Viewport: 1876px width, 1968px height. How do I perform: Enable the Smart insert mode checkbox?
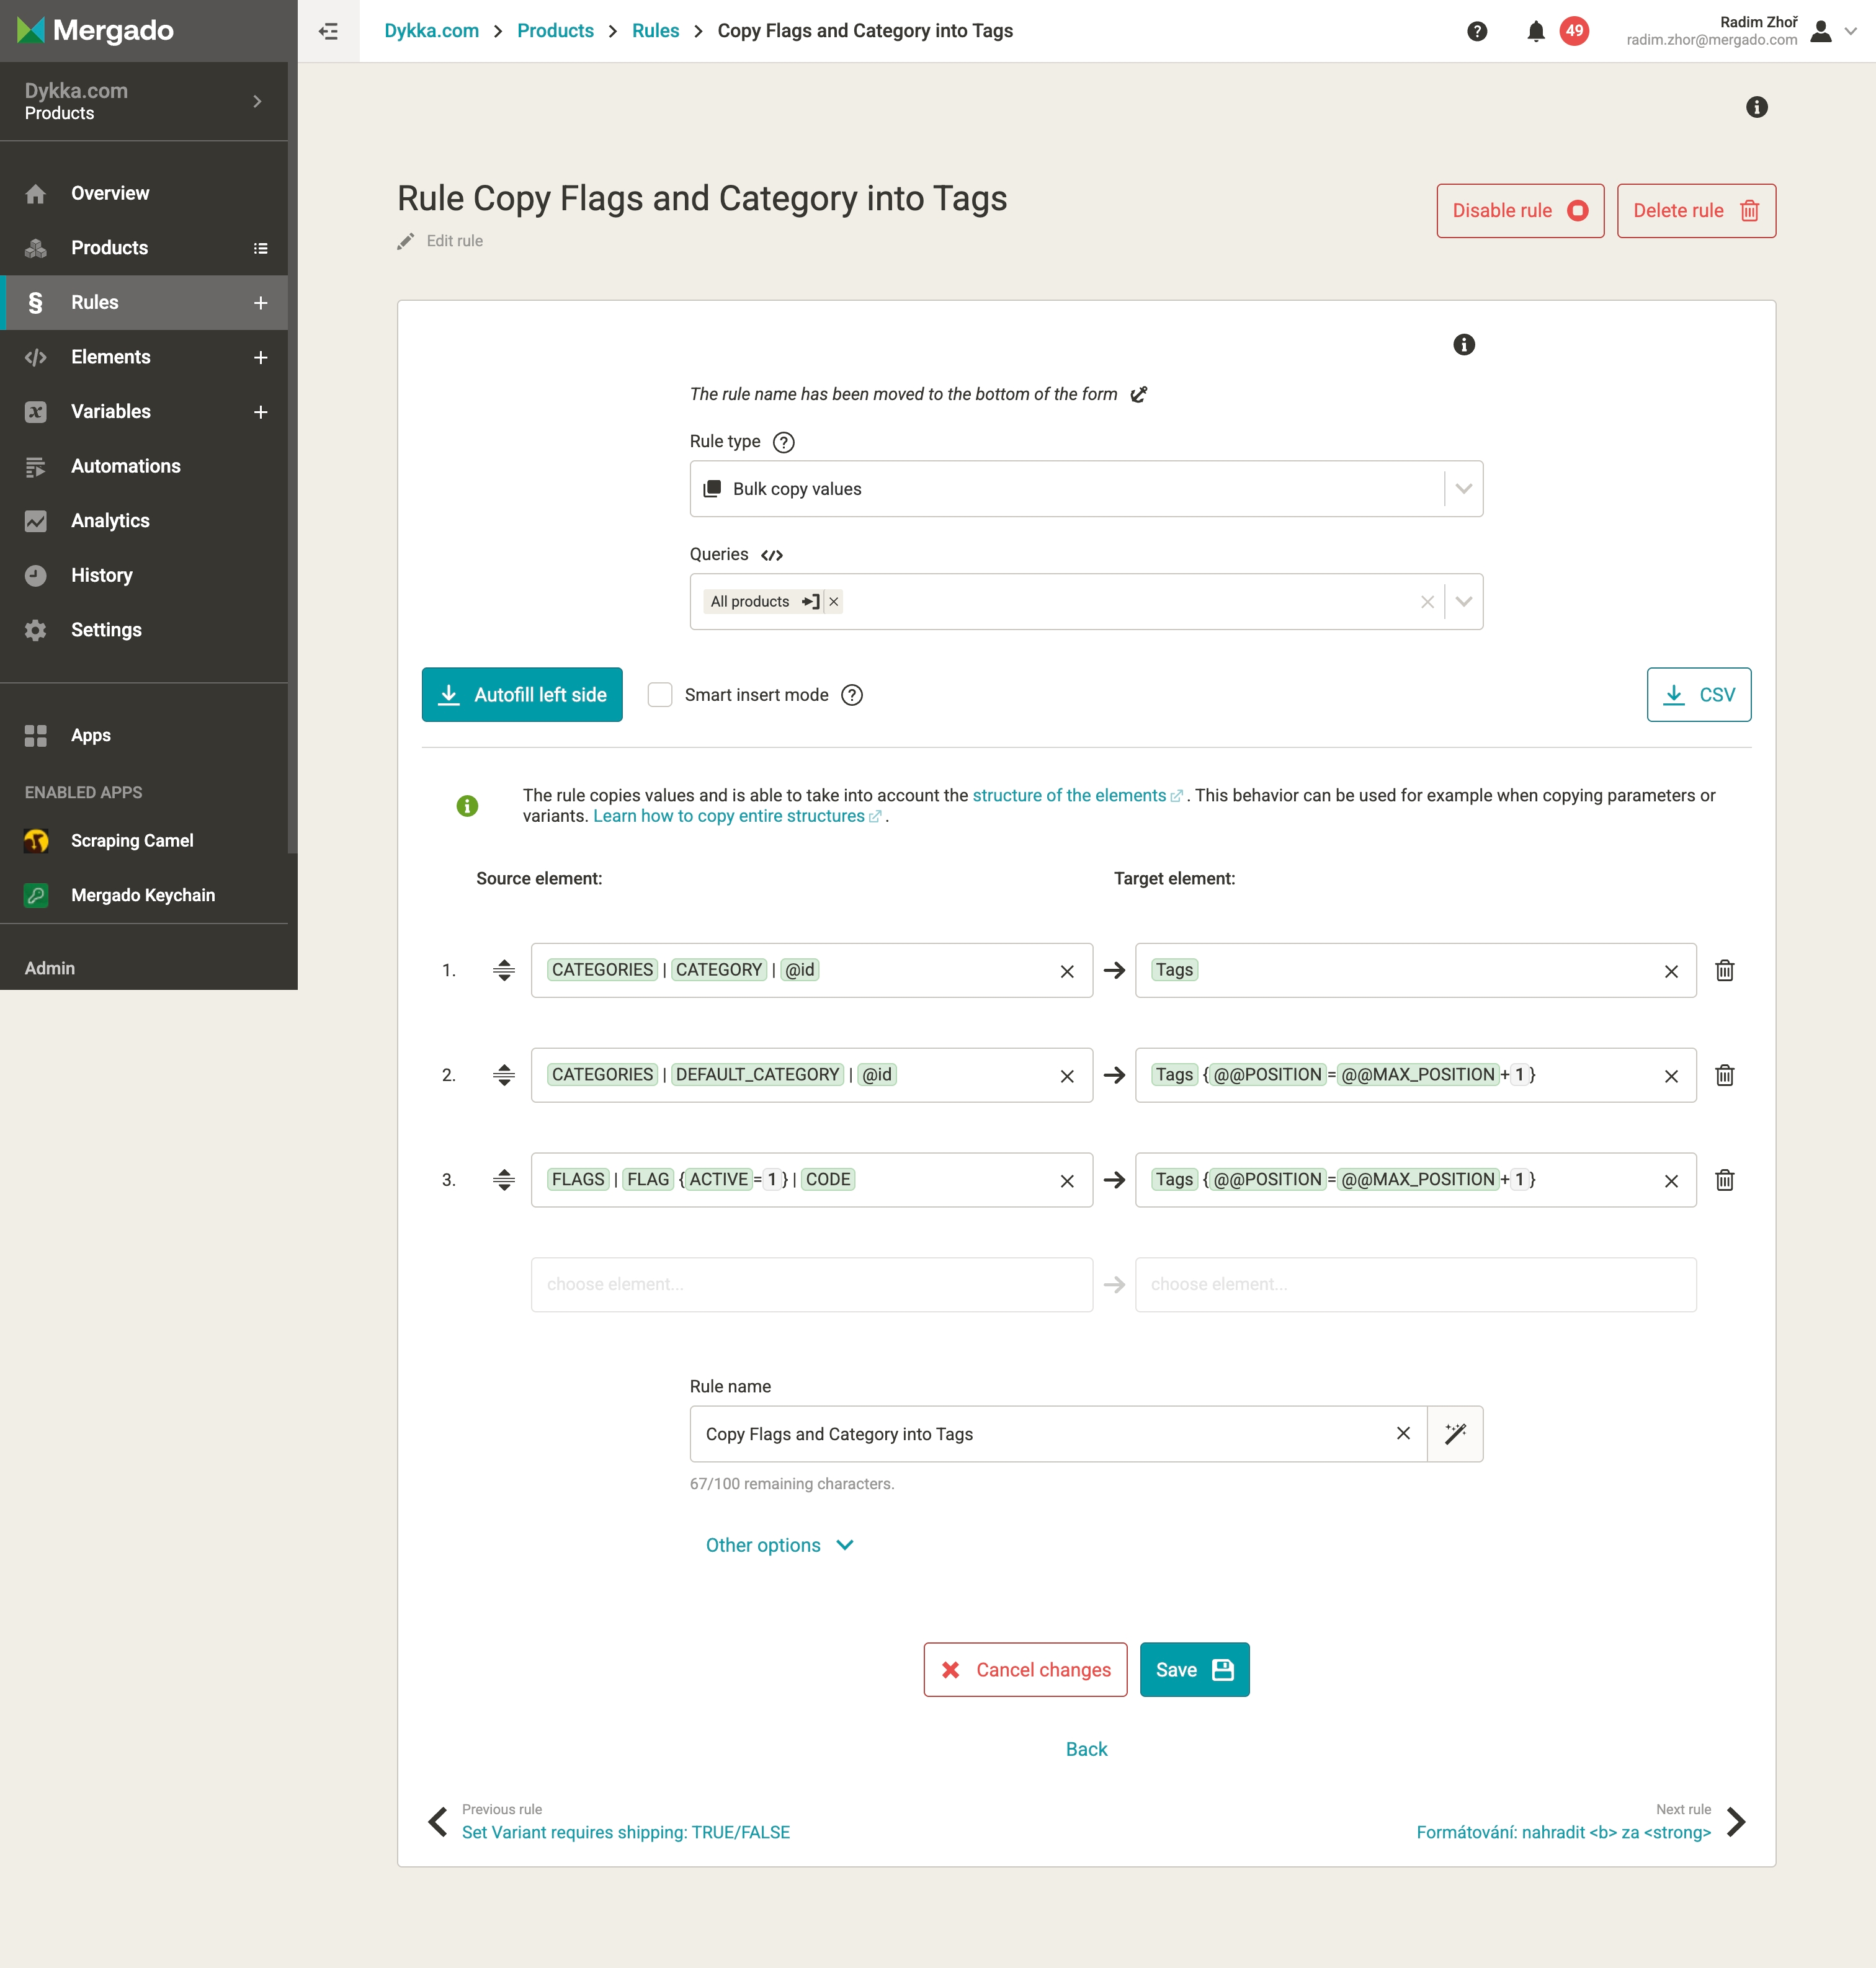pyautogui.click(x=660, y=695)
